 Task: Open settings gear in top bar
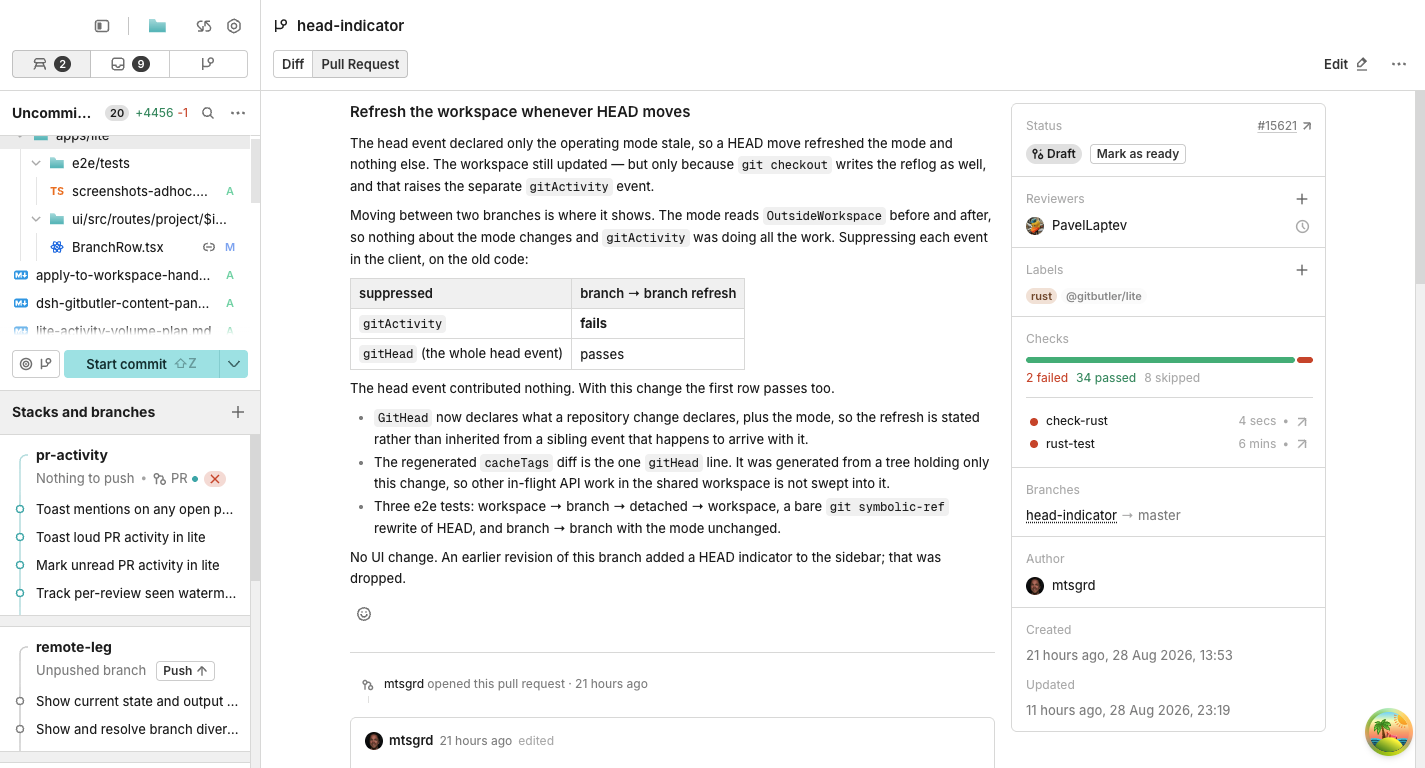click(234, 26)
